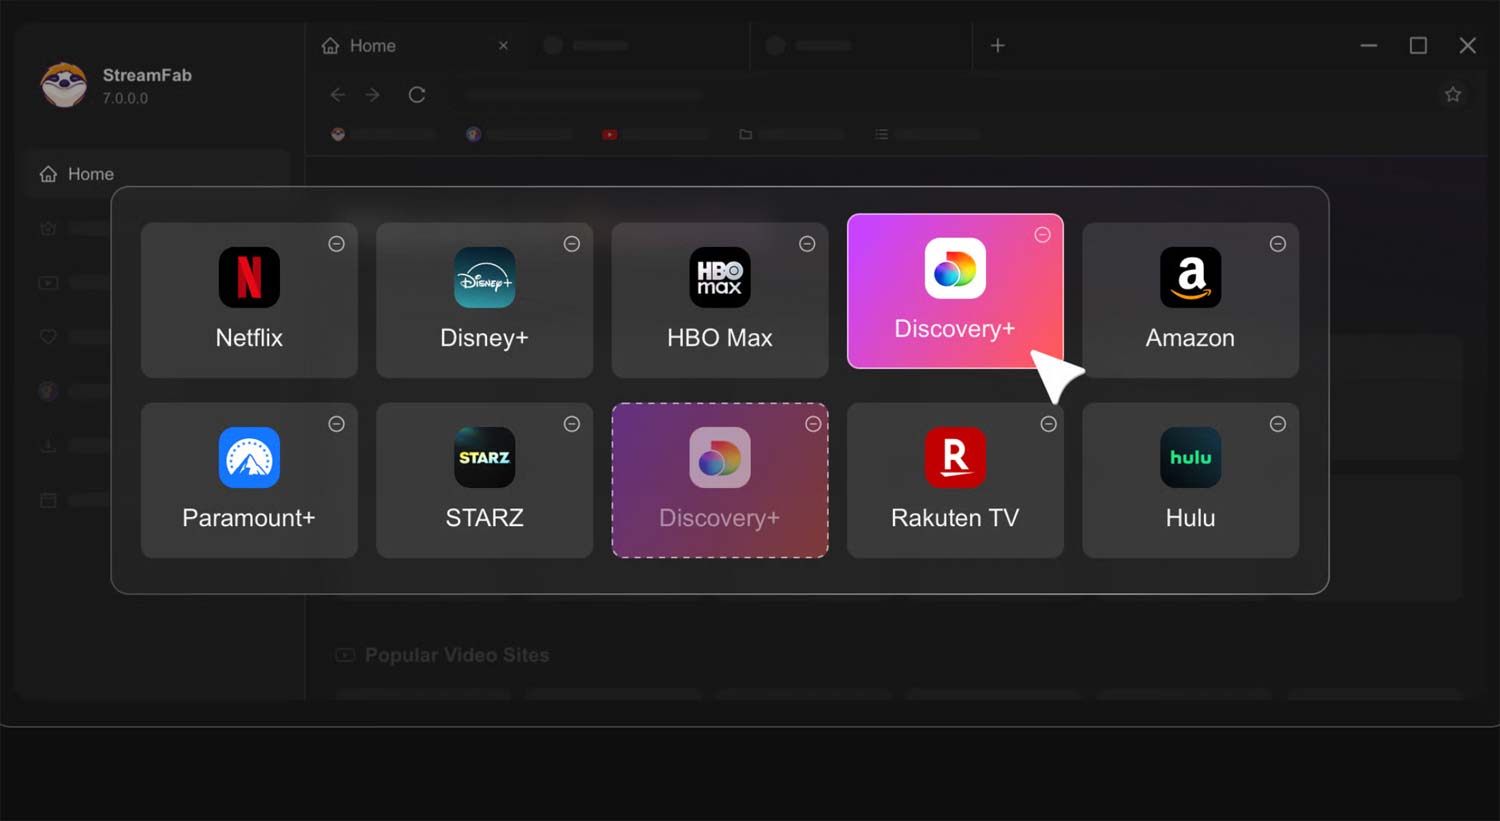The image size is (1500, 821).
Task: Launch the Paramount+ mountain icon
Action: tap(249, 457)
